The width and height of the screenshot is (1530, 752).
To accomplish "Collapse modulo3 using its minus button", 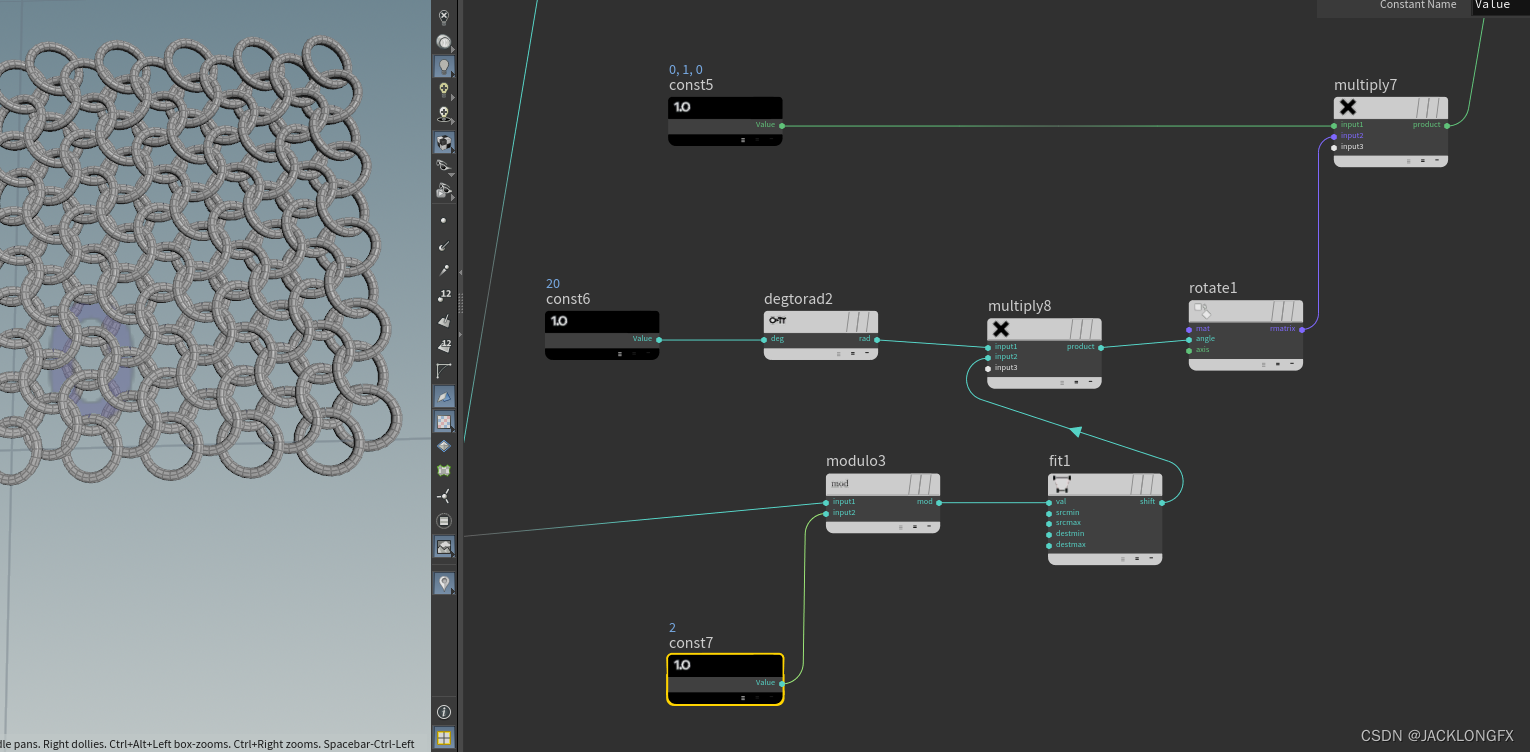I will [928, 526].
